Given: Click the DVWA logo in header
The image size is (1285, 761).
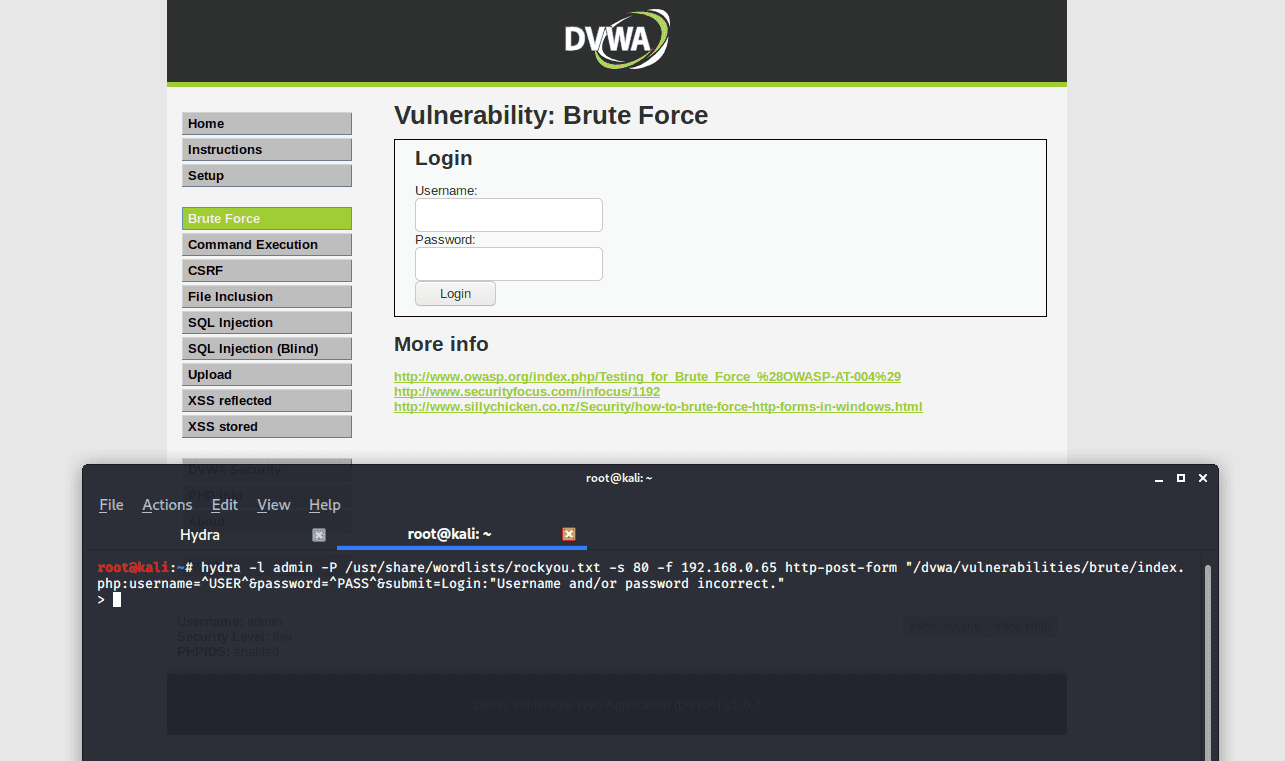Looking at the screenshot, I should [x=616, y=39].
